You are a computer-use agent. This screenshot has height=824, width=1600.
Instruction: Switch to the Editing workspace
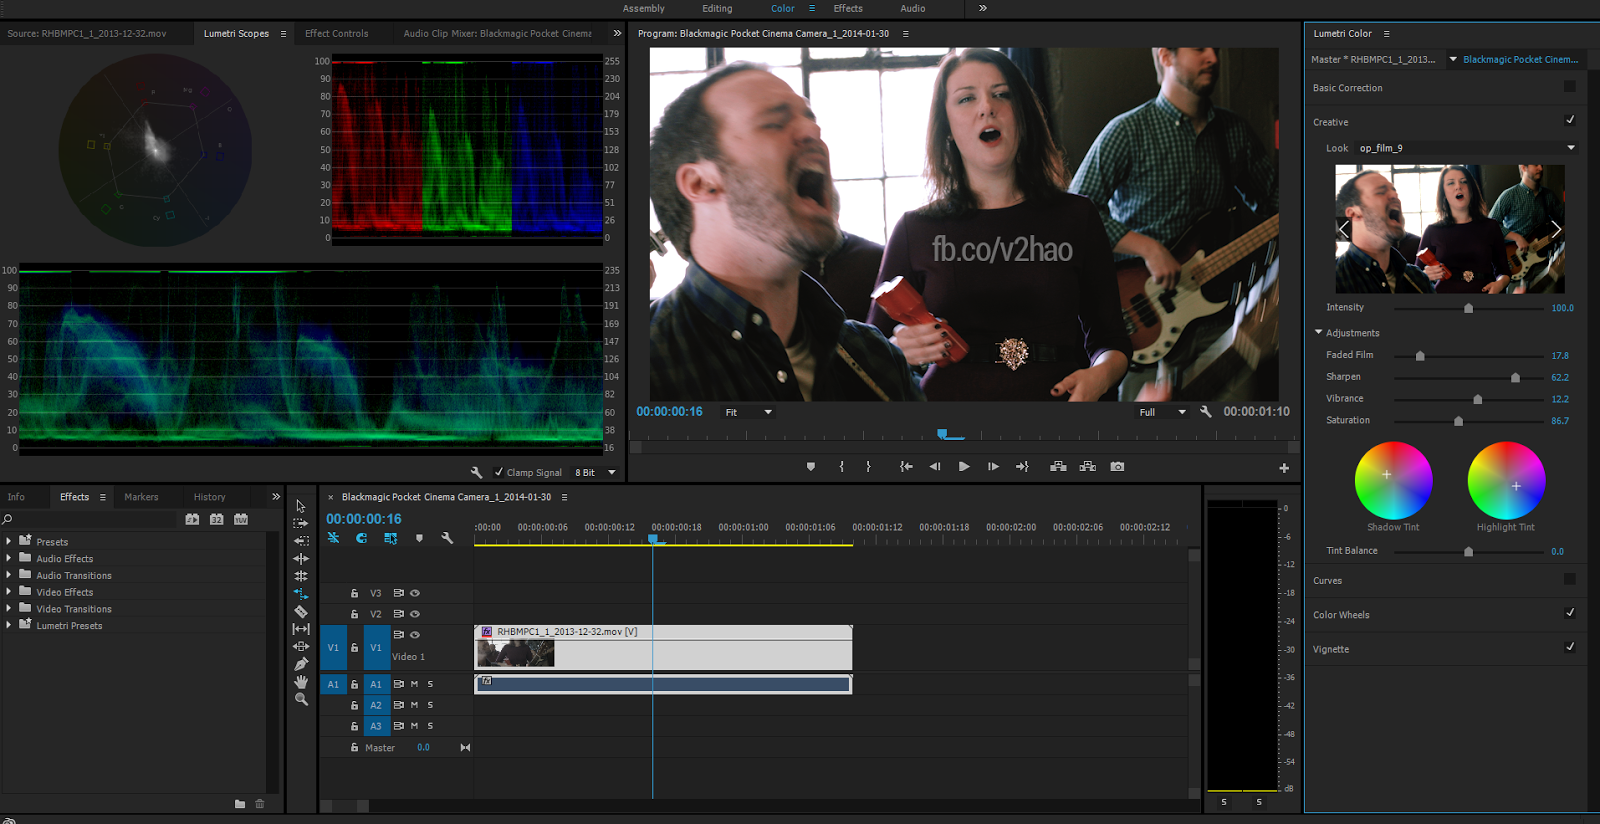(x=717, y=8)
